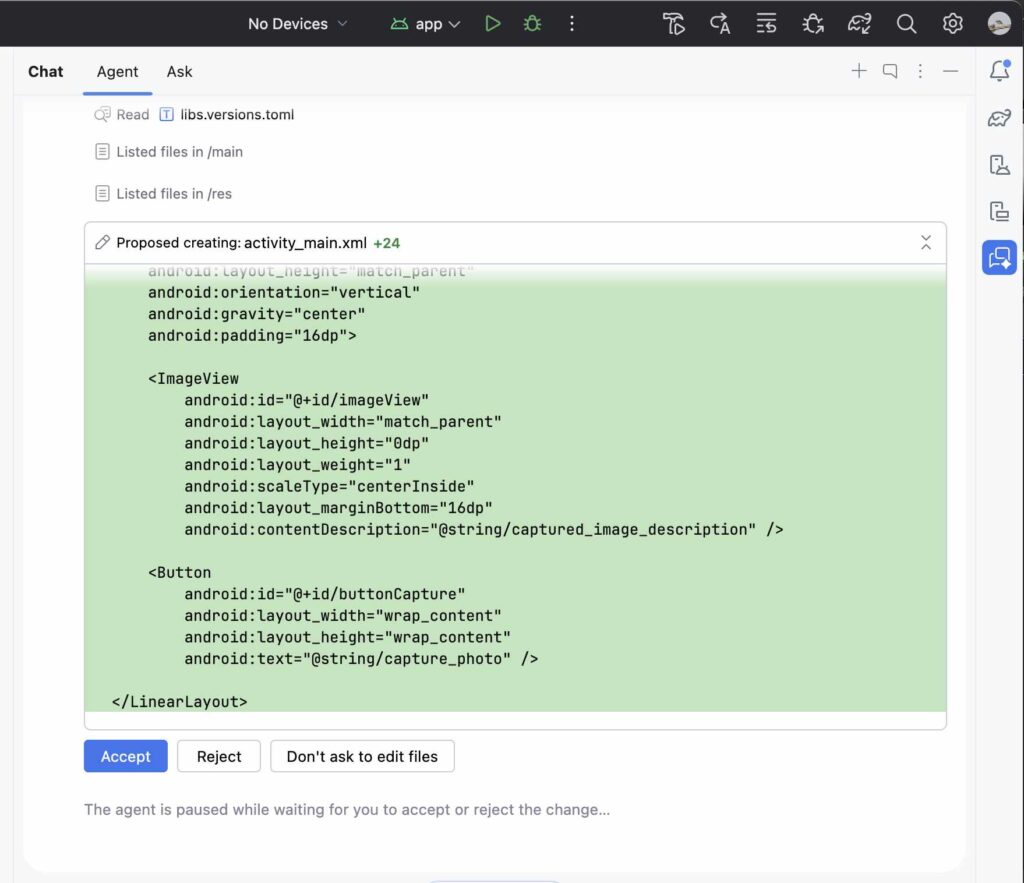Run the app with the green play icon
1024x883 pixels.
492,24
